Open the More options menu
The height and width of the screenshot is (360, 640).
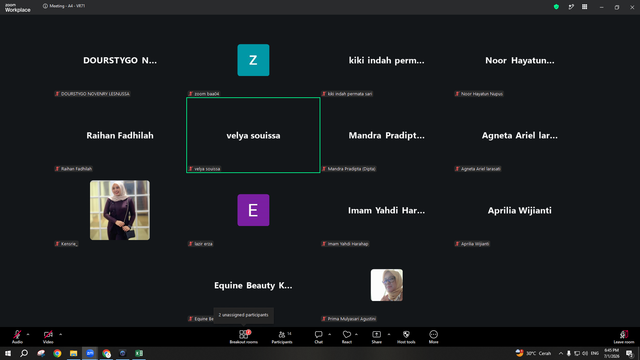tap(433, 337)
